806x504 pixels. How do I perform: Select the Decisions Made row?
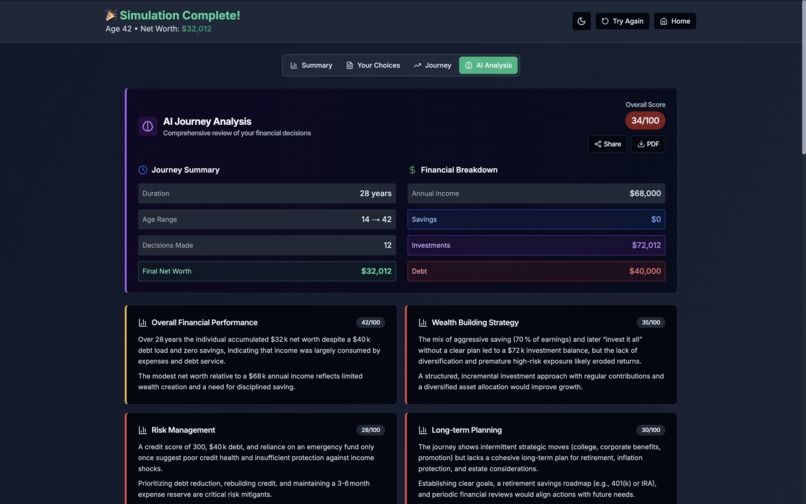tap(267, 245)
